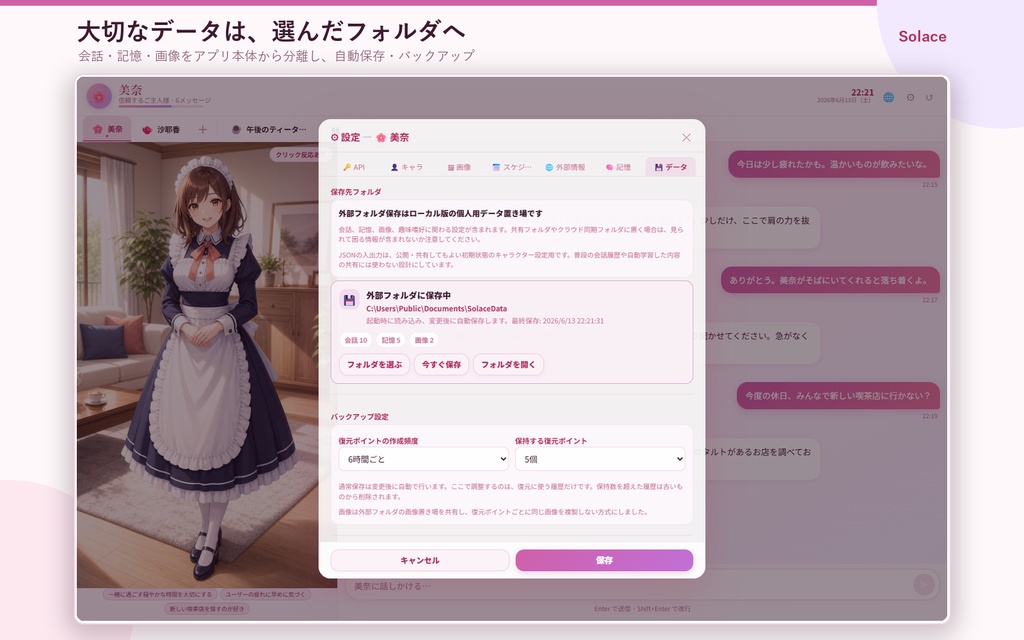Click message 今日は少し疲れたかも。温かいものが飲みたいな。
1024x640 pixels.
coord(833,164)
